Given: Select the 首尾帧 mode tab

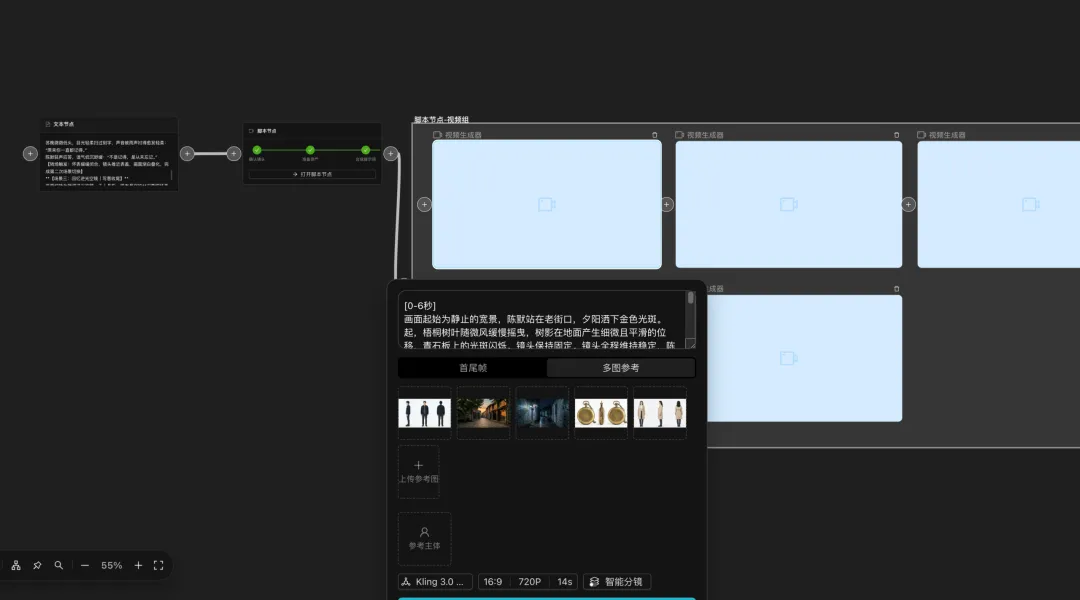Looking at the screenshot, I should coord(472,368).
